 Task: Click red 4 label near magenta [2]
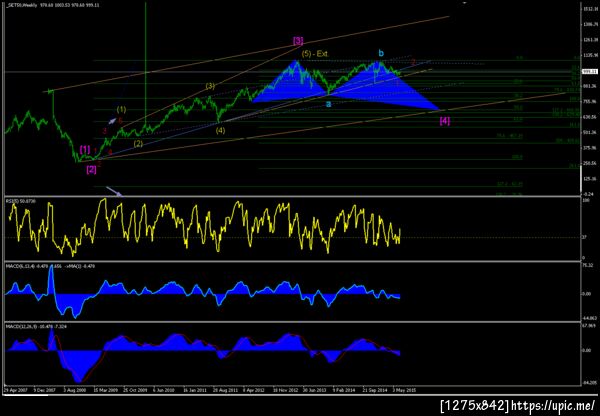click(110, 152)
